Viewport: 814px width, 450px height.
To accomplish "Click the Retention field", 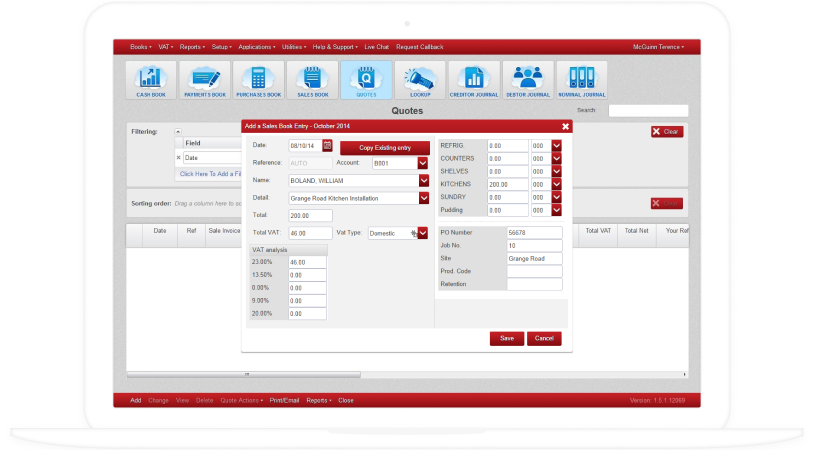I will pos(534,284).
